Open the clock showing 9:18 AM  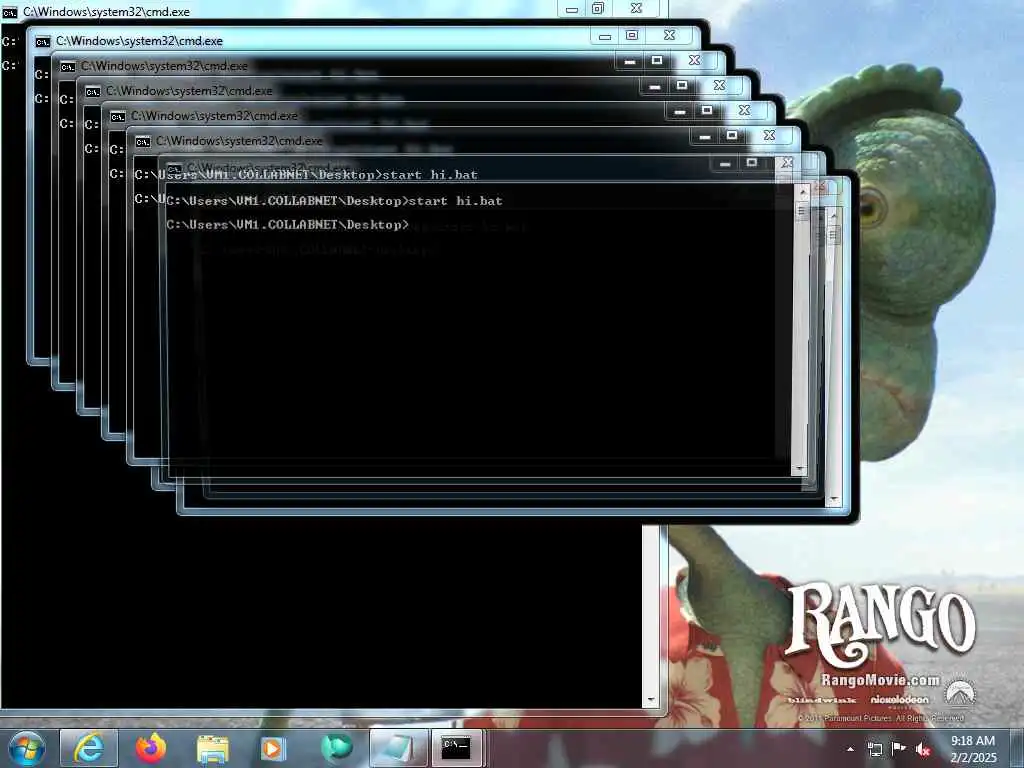[x=973, y=748]
